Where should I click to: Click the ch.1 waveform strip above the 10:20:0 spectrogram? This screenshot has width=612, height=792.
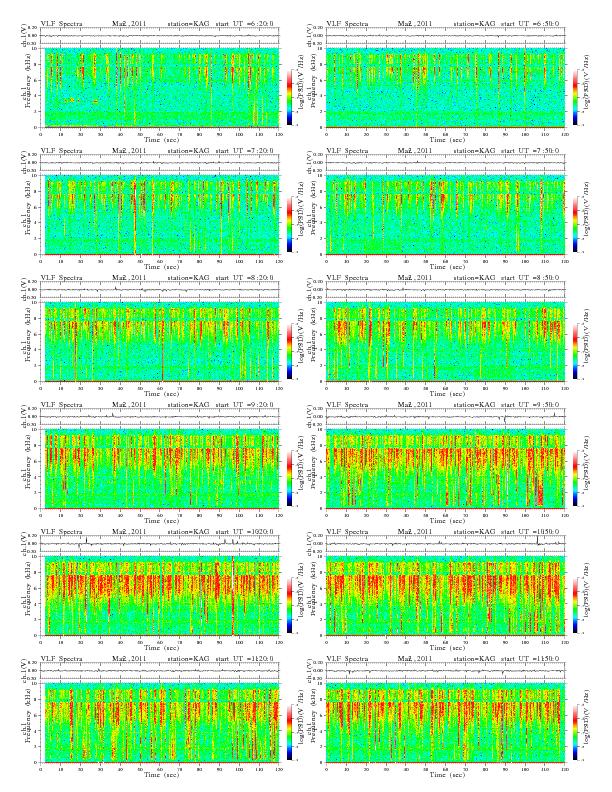pyautogui.click(x=160, y=544)
